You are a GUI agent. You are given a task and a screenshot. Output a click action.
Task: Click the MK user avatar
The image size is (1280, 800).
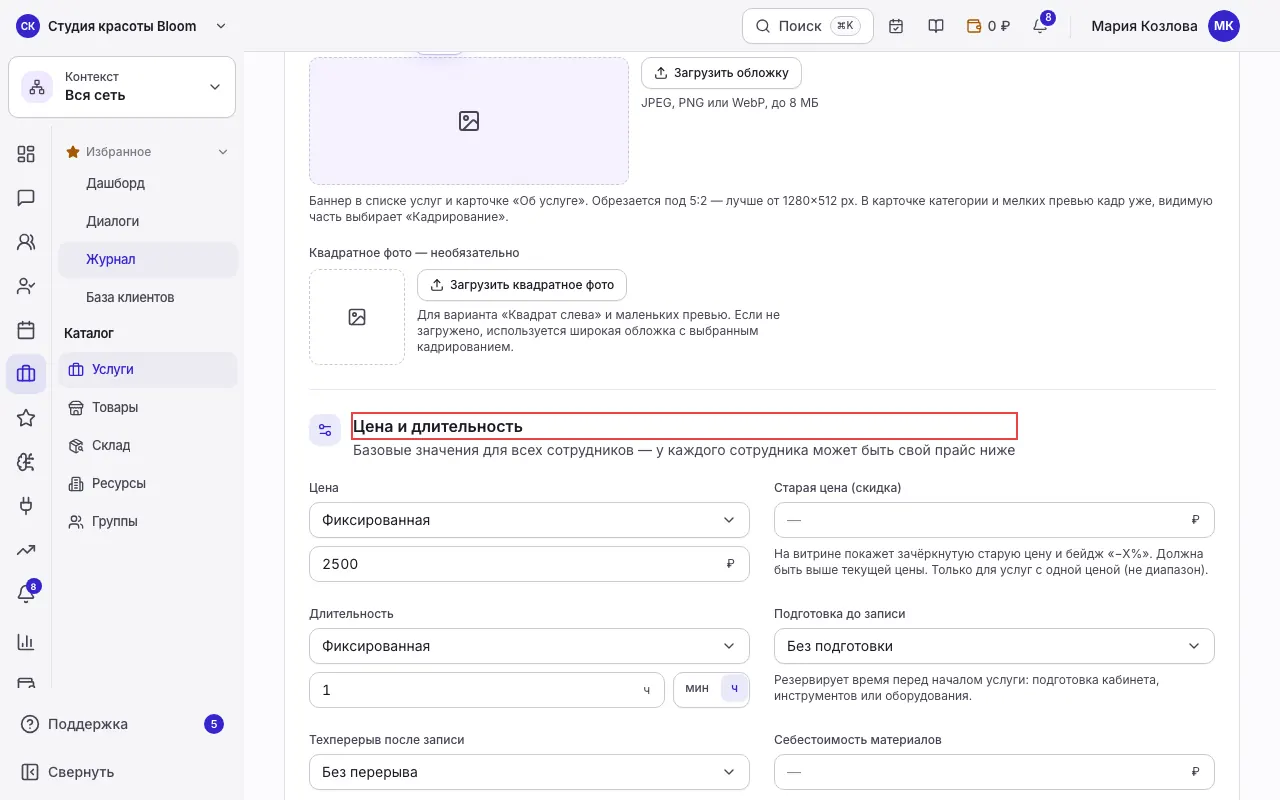pos(1224,26)
